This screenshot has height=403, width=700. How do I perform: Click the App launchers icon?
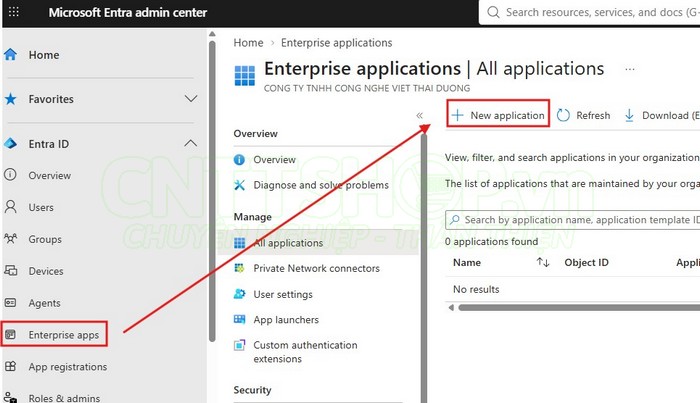(x=239, y=319)
